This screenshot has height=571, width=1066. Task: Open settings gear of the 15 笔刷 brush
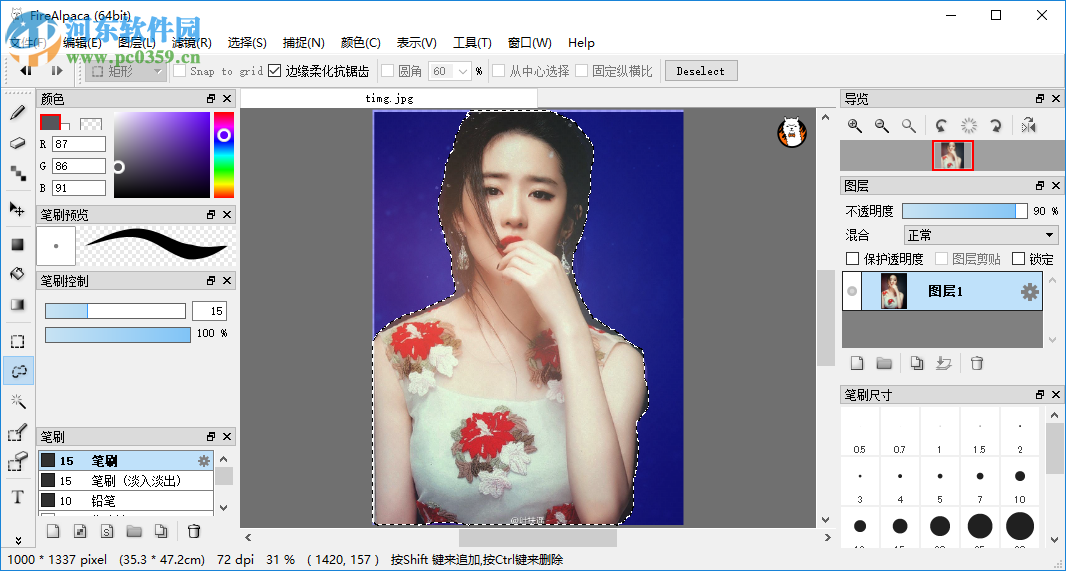click(x=203, y=461)
